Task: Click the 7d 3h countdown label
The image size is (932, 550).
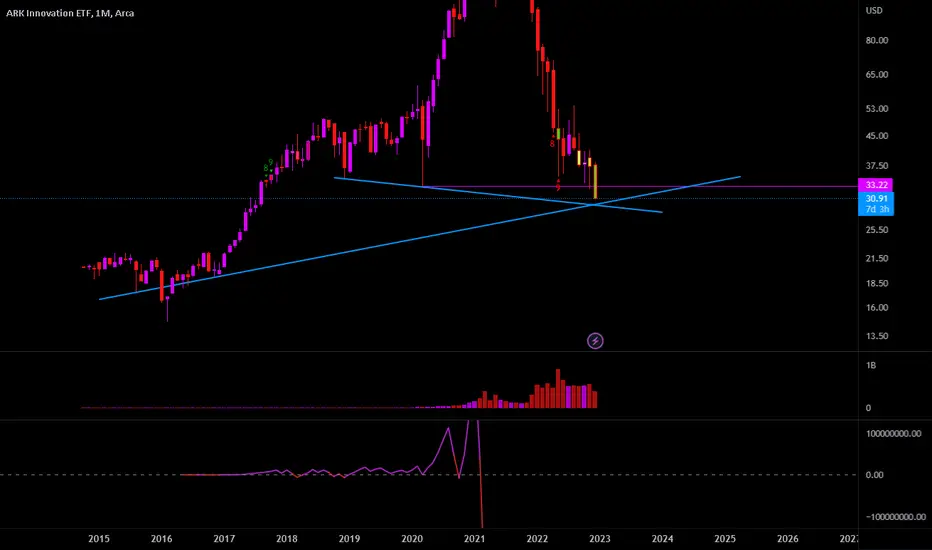Action: click(877, 209)
